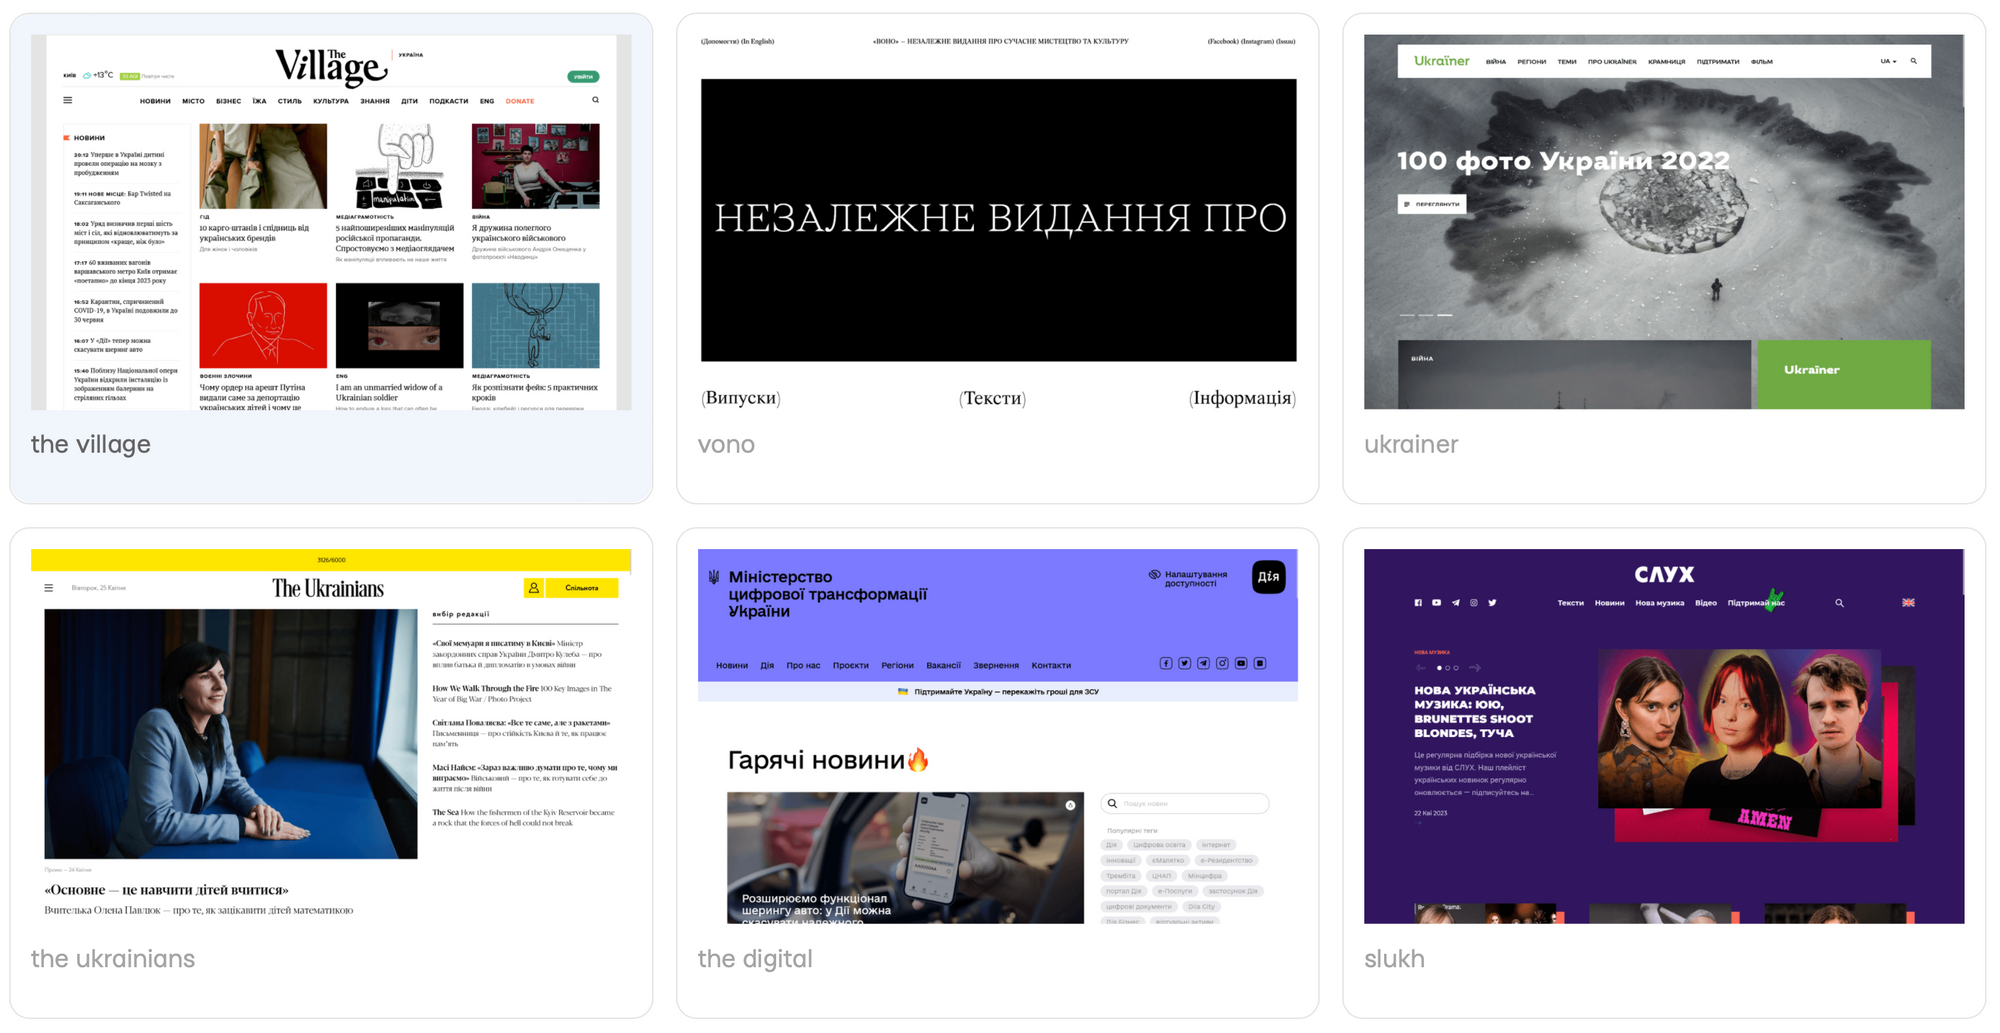The height and width of the screenshot is (1033, 2000).
Task: Open (Випуски) link on vono site
Action: point(741,398)
